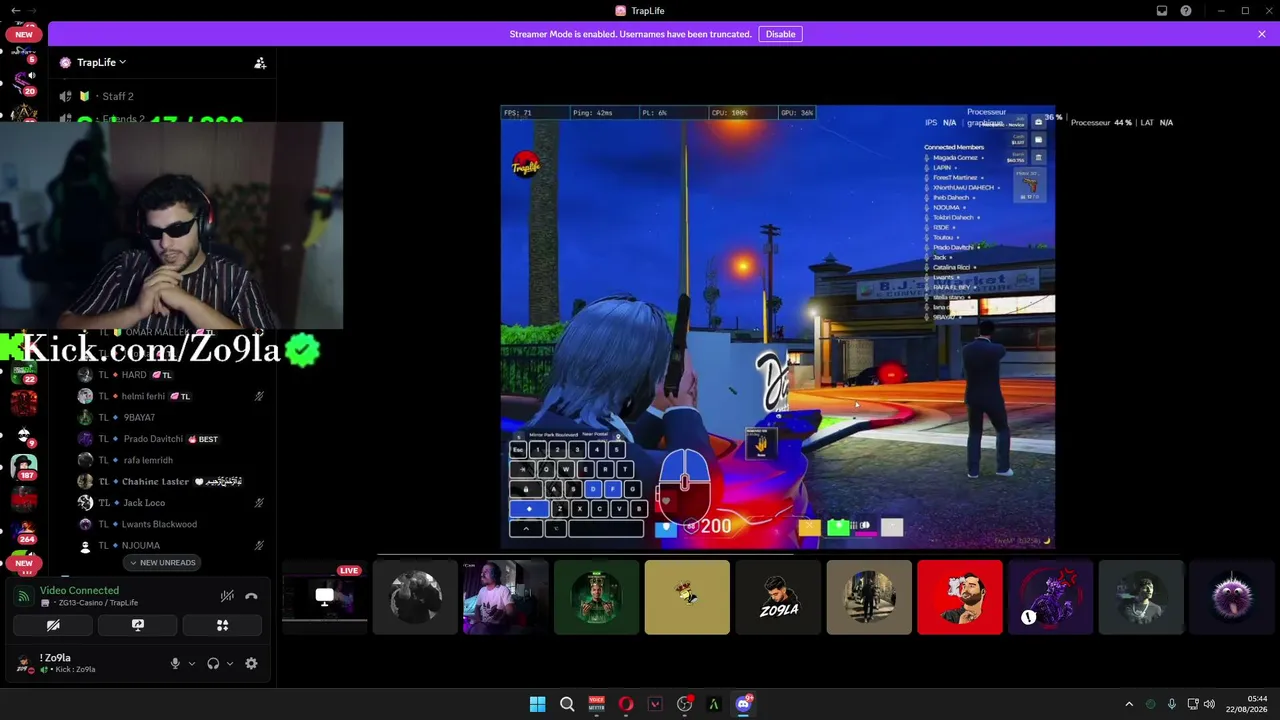This screenshot has height=720, width=1280.
Task: Select the tan-background participant tile
Action: pyautogui.click(x=687, y=598)
